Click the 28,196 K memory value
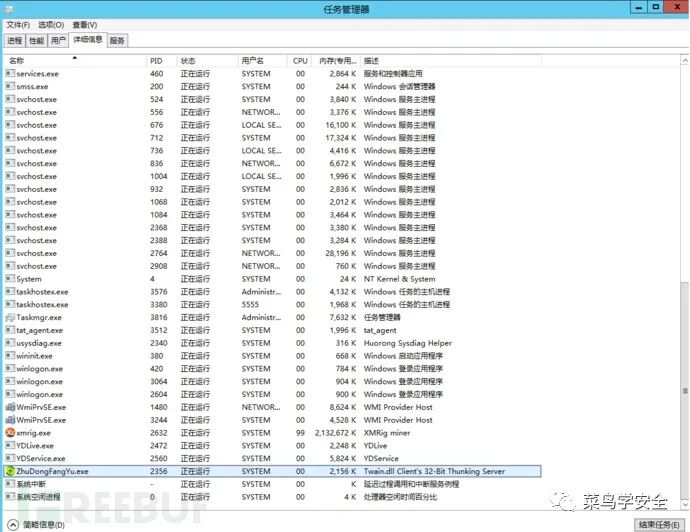Viewport: 690px width, 532px height. click(x=341, y=253)
